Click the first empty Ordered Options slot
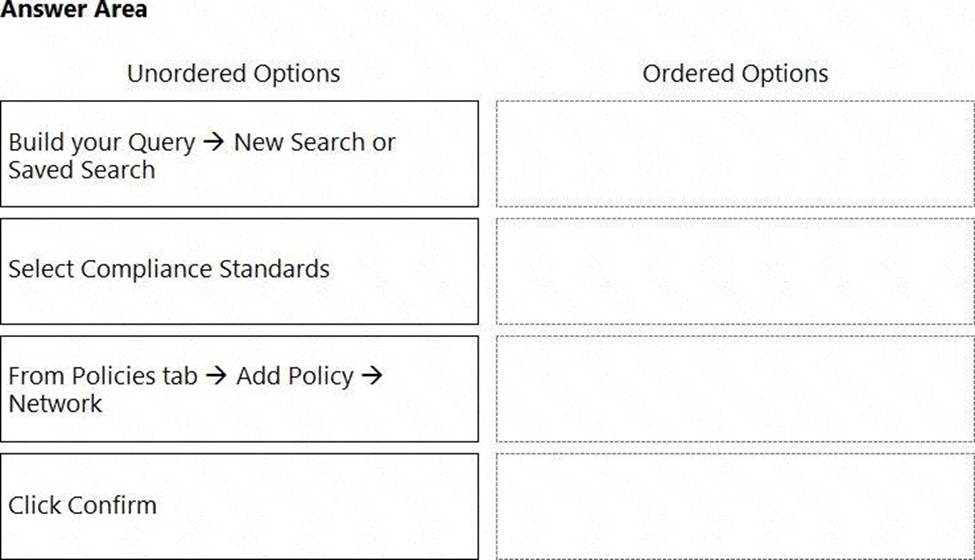Image resolution: width=975 pixels, height=560 pixels. [x=735, y=153]
